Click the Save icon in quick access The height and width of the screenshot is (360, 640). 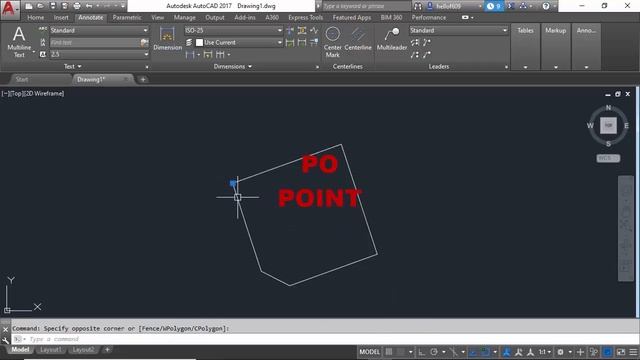pyautogui.click(x=53, y=6)
